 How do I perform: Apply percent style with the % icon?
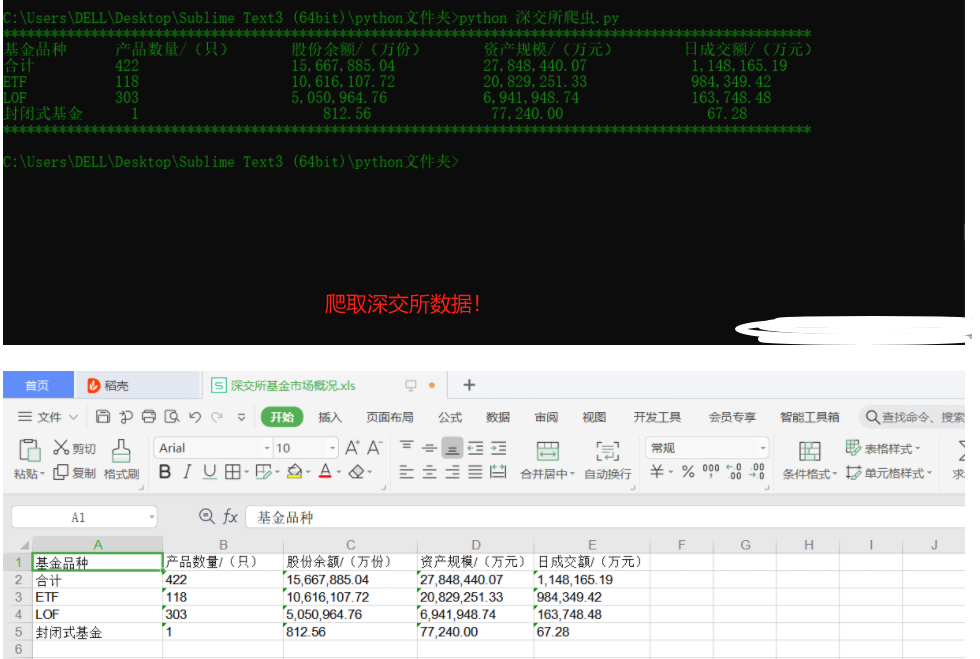(x=688, y=471)
